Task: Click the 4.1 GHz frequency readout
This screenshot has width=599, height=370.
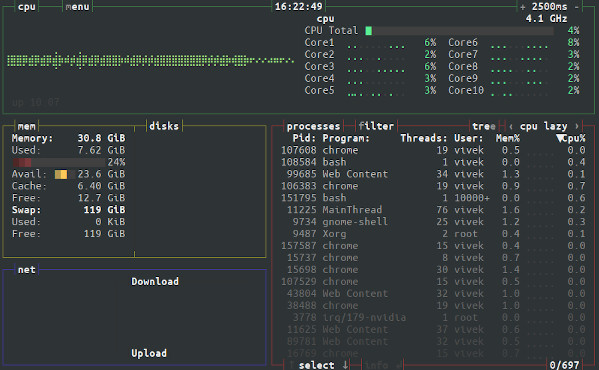Action: pyautogui.click(x=546, y=19)
